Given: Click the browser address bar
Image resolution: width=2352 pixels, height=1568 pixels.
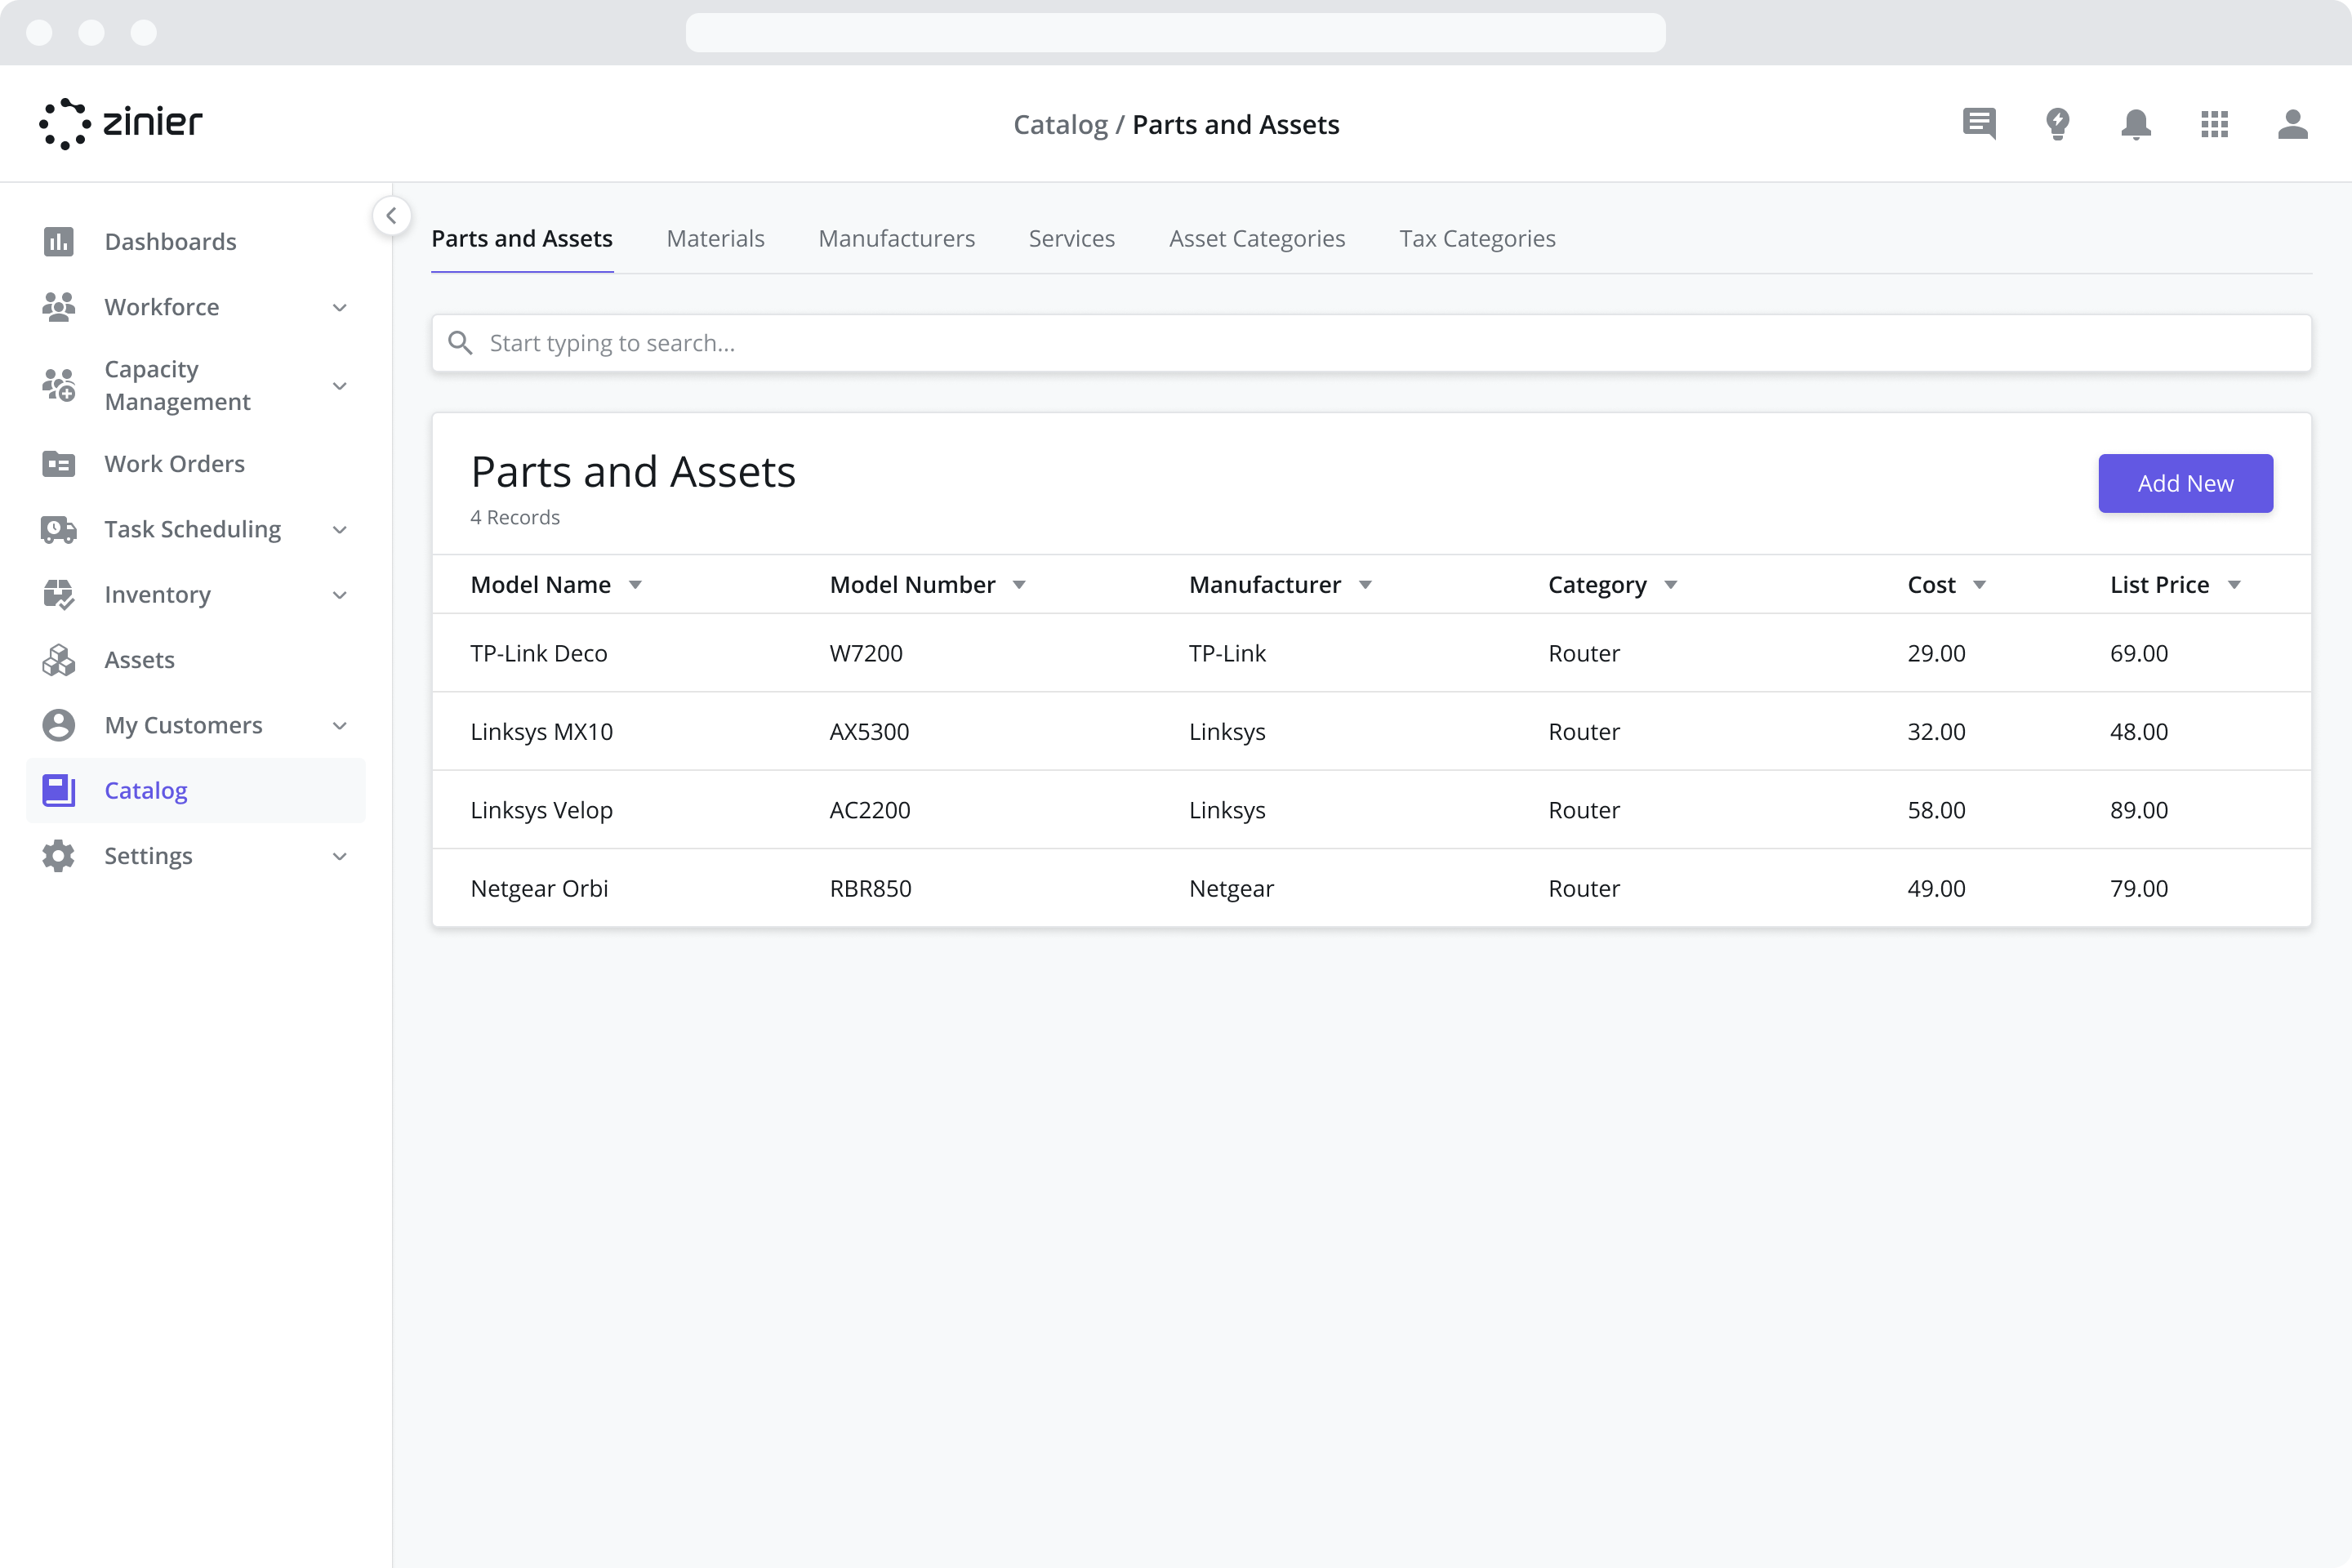Looking at the screenshot, I should tap(1176, 32).
